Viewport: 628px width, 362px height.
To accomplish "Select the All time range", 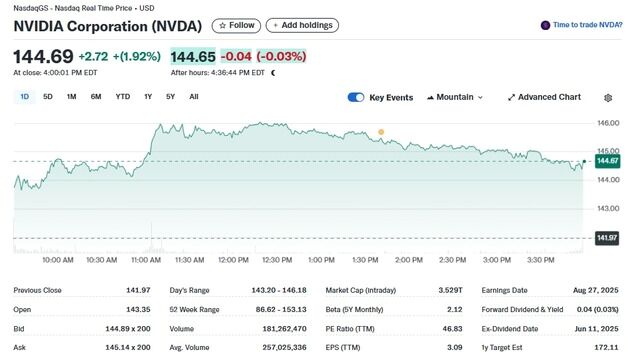I will tap(194, 97).
